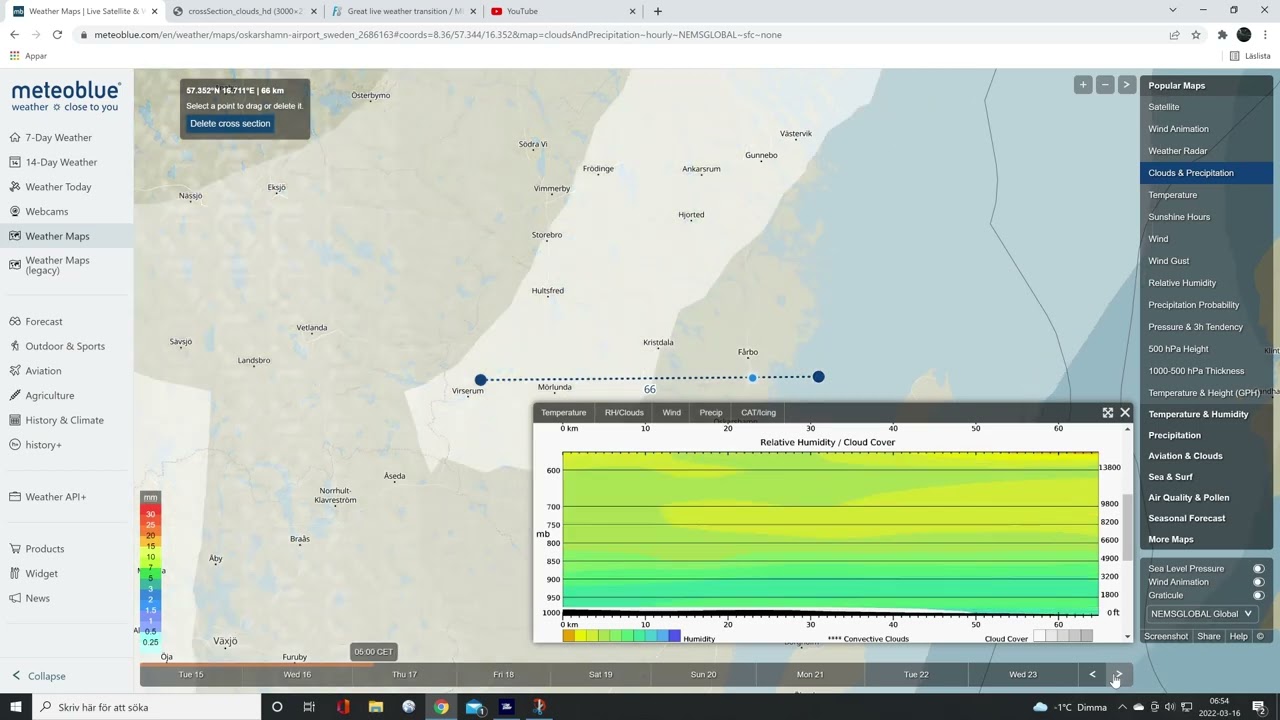This screenshot has height=720, width=1280.
Task: Jump timeline to Tue 22
Action: pyautogui.click(x=916, y=675)
